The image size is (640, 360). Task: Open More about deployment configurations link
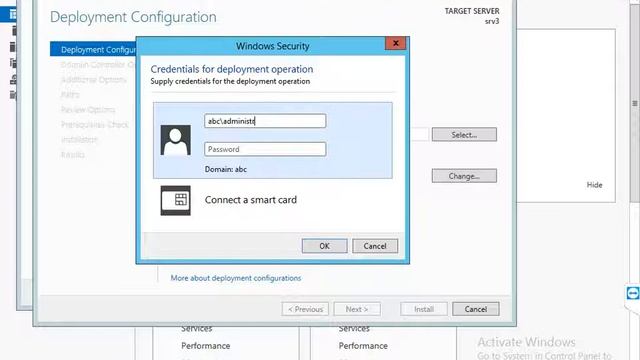236,278
